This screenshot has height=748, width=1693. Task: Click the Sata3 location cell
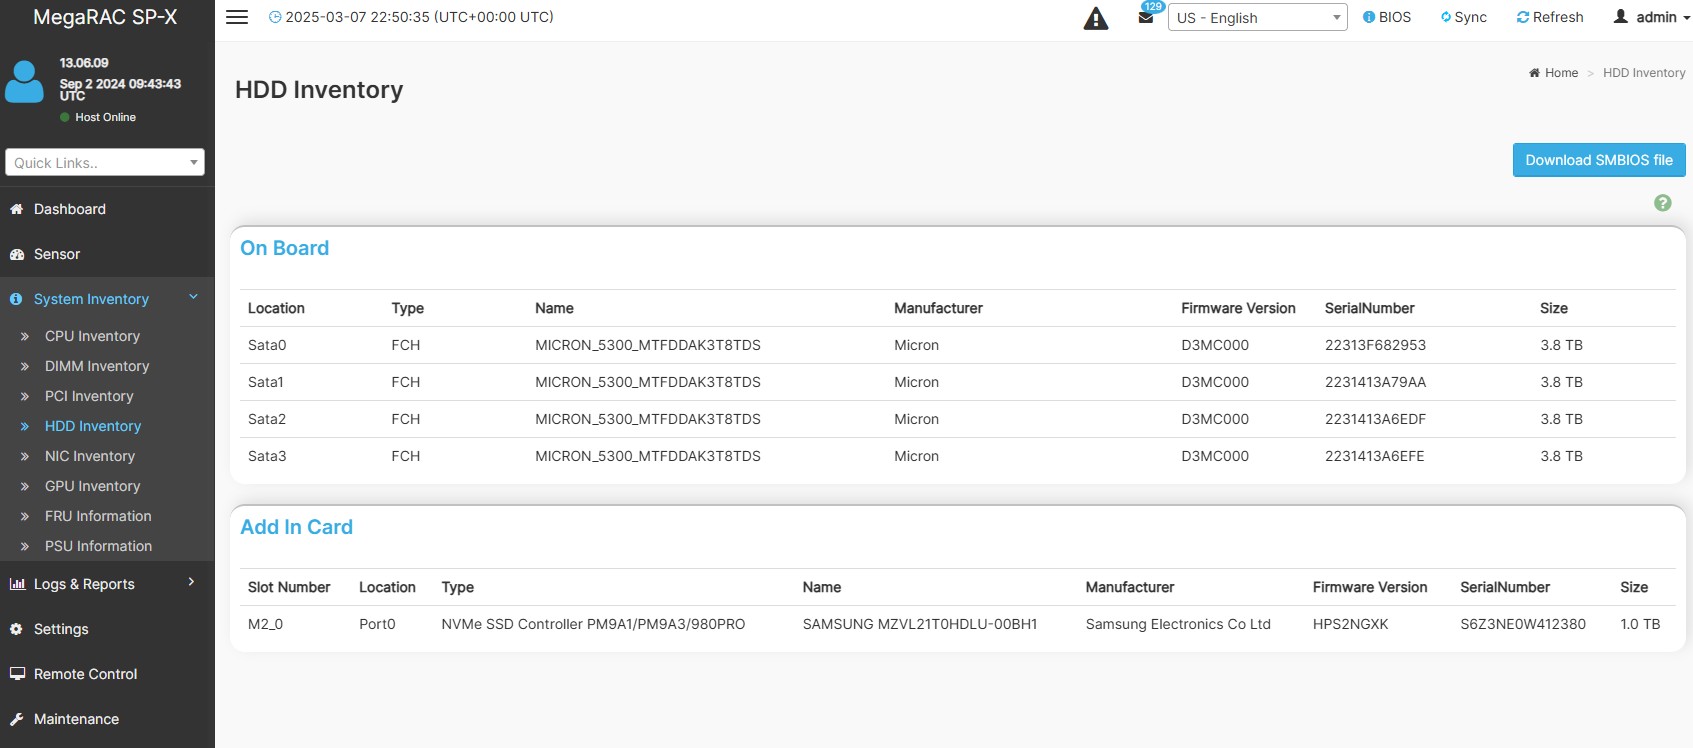click(x=267, y=456)
